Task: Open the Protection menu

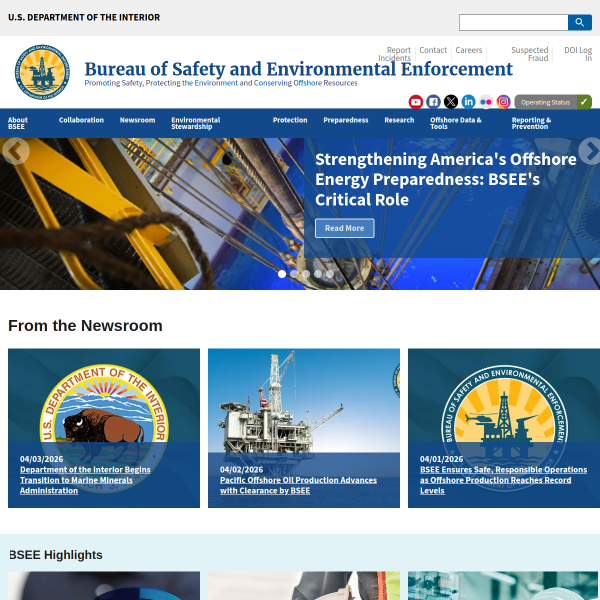Action: tap(290, 120)
